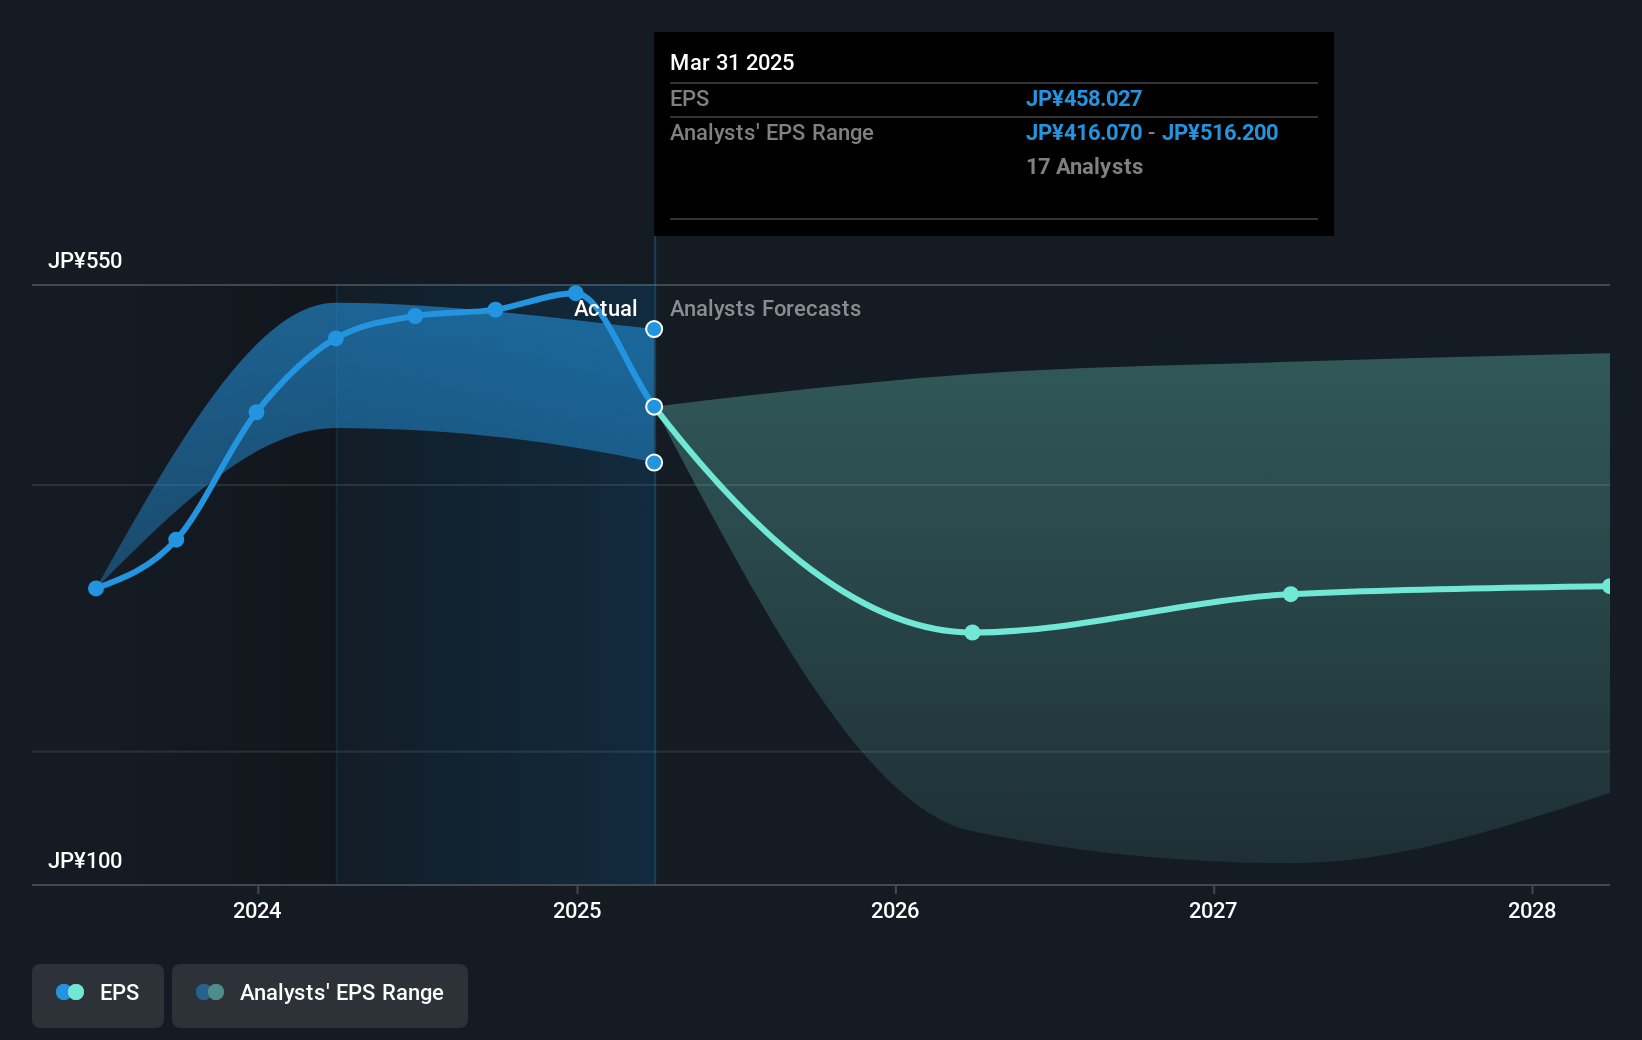Select the Mar 31 2025 EPS data point

tap(654, 407)
